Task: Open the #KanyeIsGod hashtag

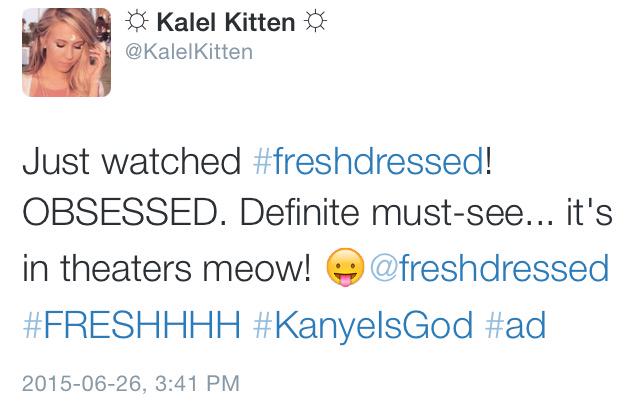Action: point(363,325)
